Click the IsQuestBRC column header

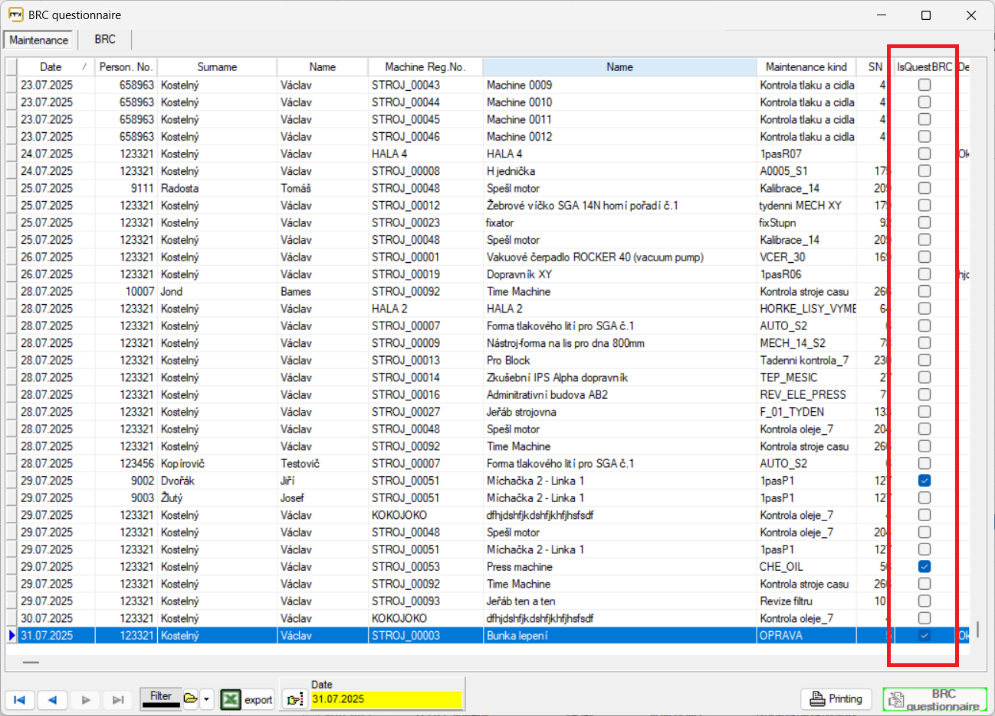coord(924,67)
